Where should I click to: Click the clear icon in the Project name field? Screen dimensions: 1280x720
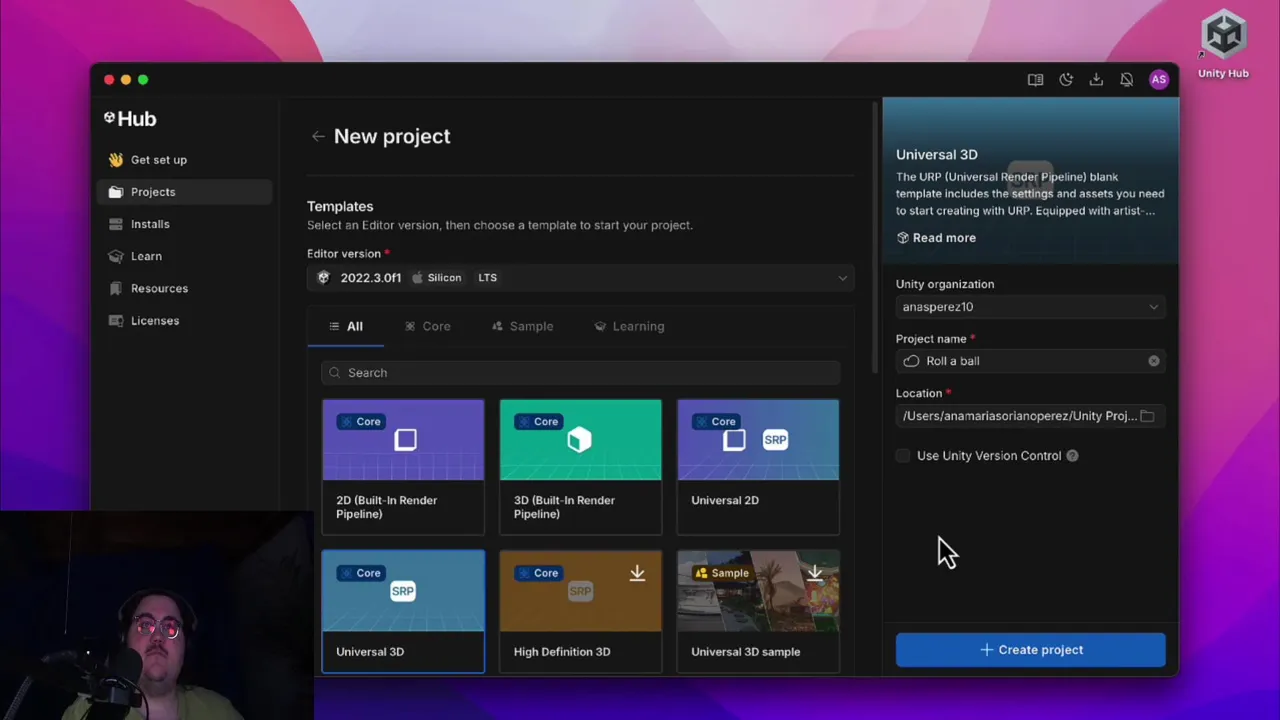(x=1154, y=361)
